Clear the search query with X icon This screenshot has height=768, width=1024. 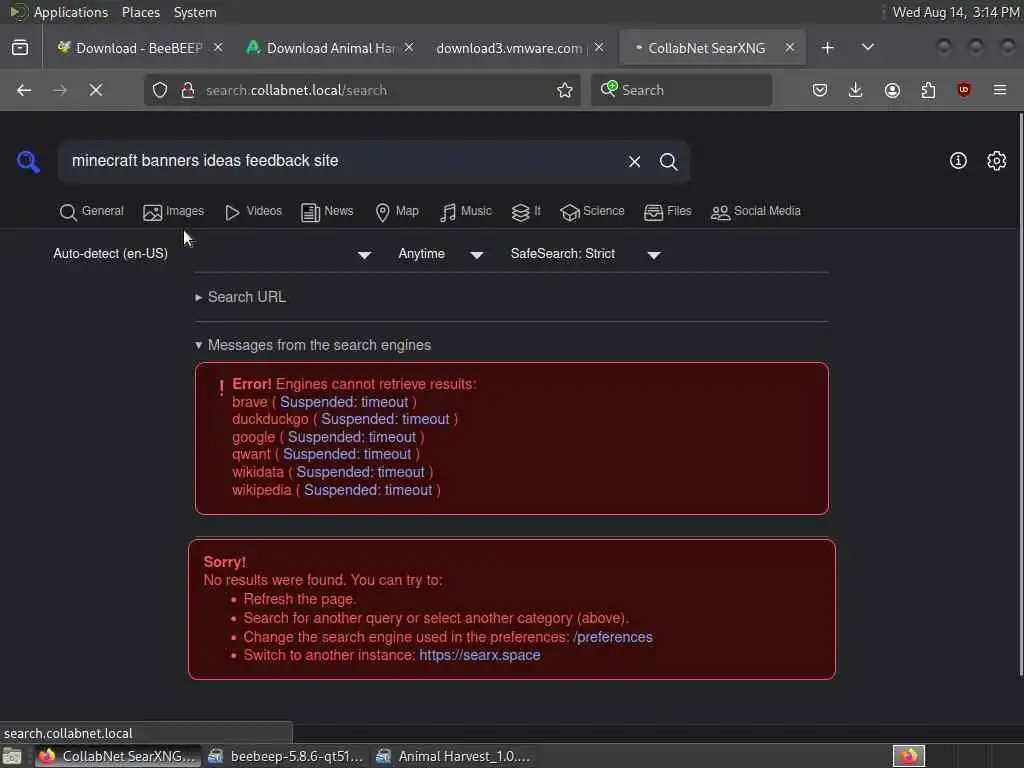[634, 161]
